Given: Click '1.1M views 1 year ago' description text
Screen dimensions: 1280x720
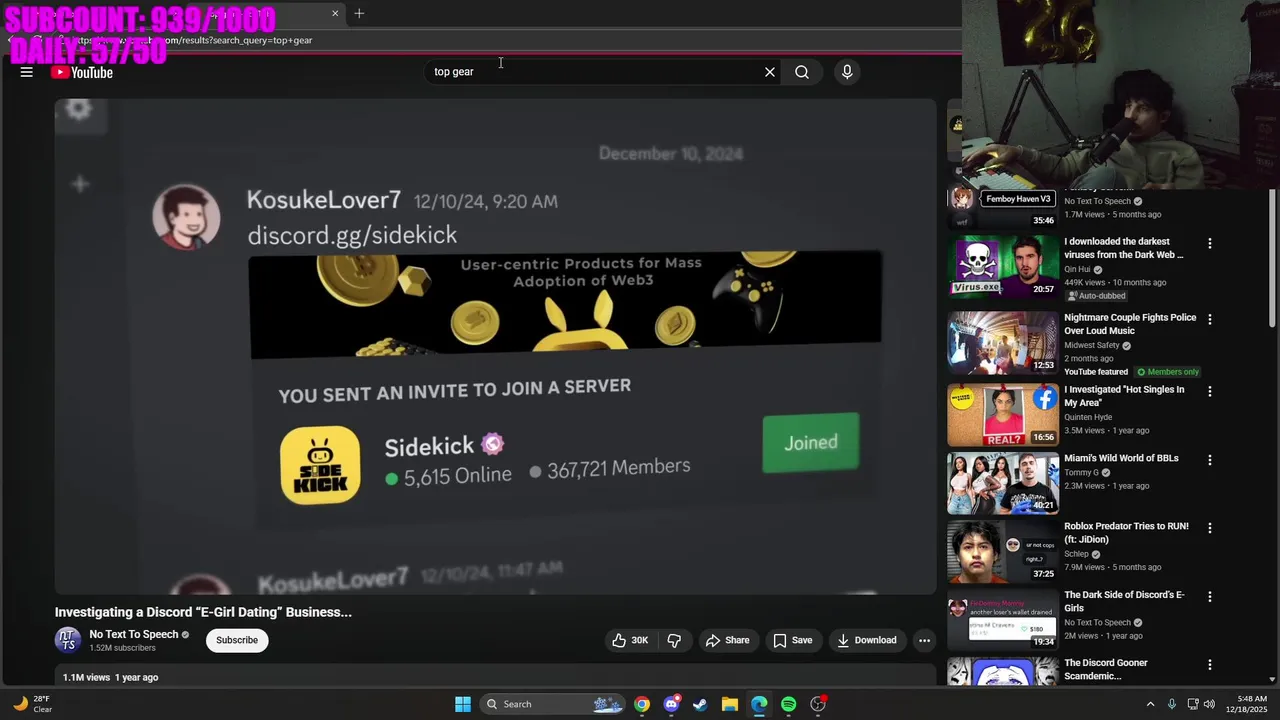Looking at the screenshot, I should [110, 678].
